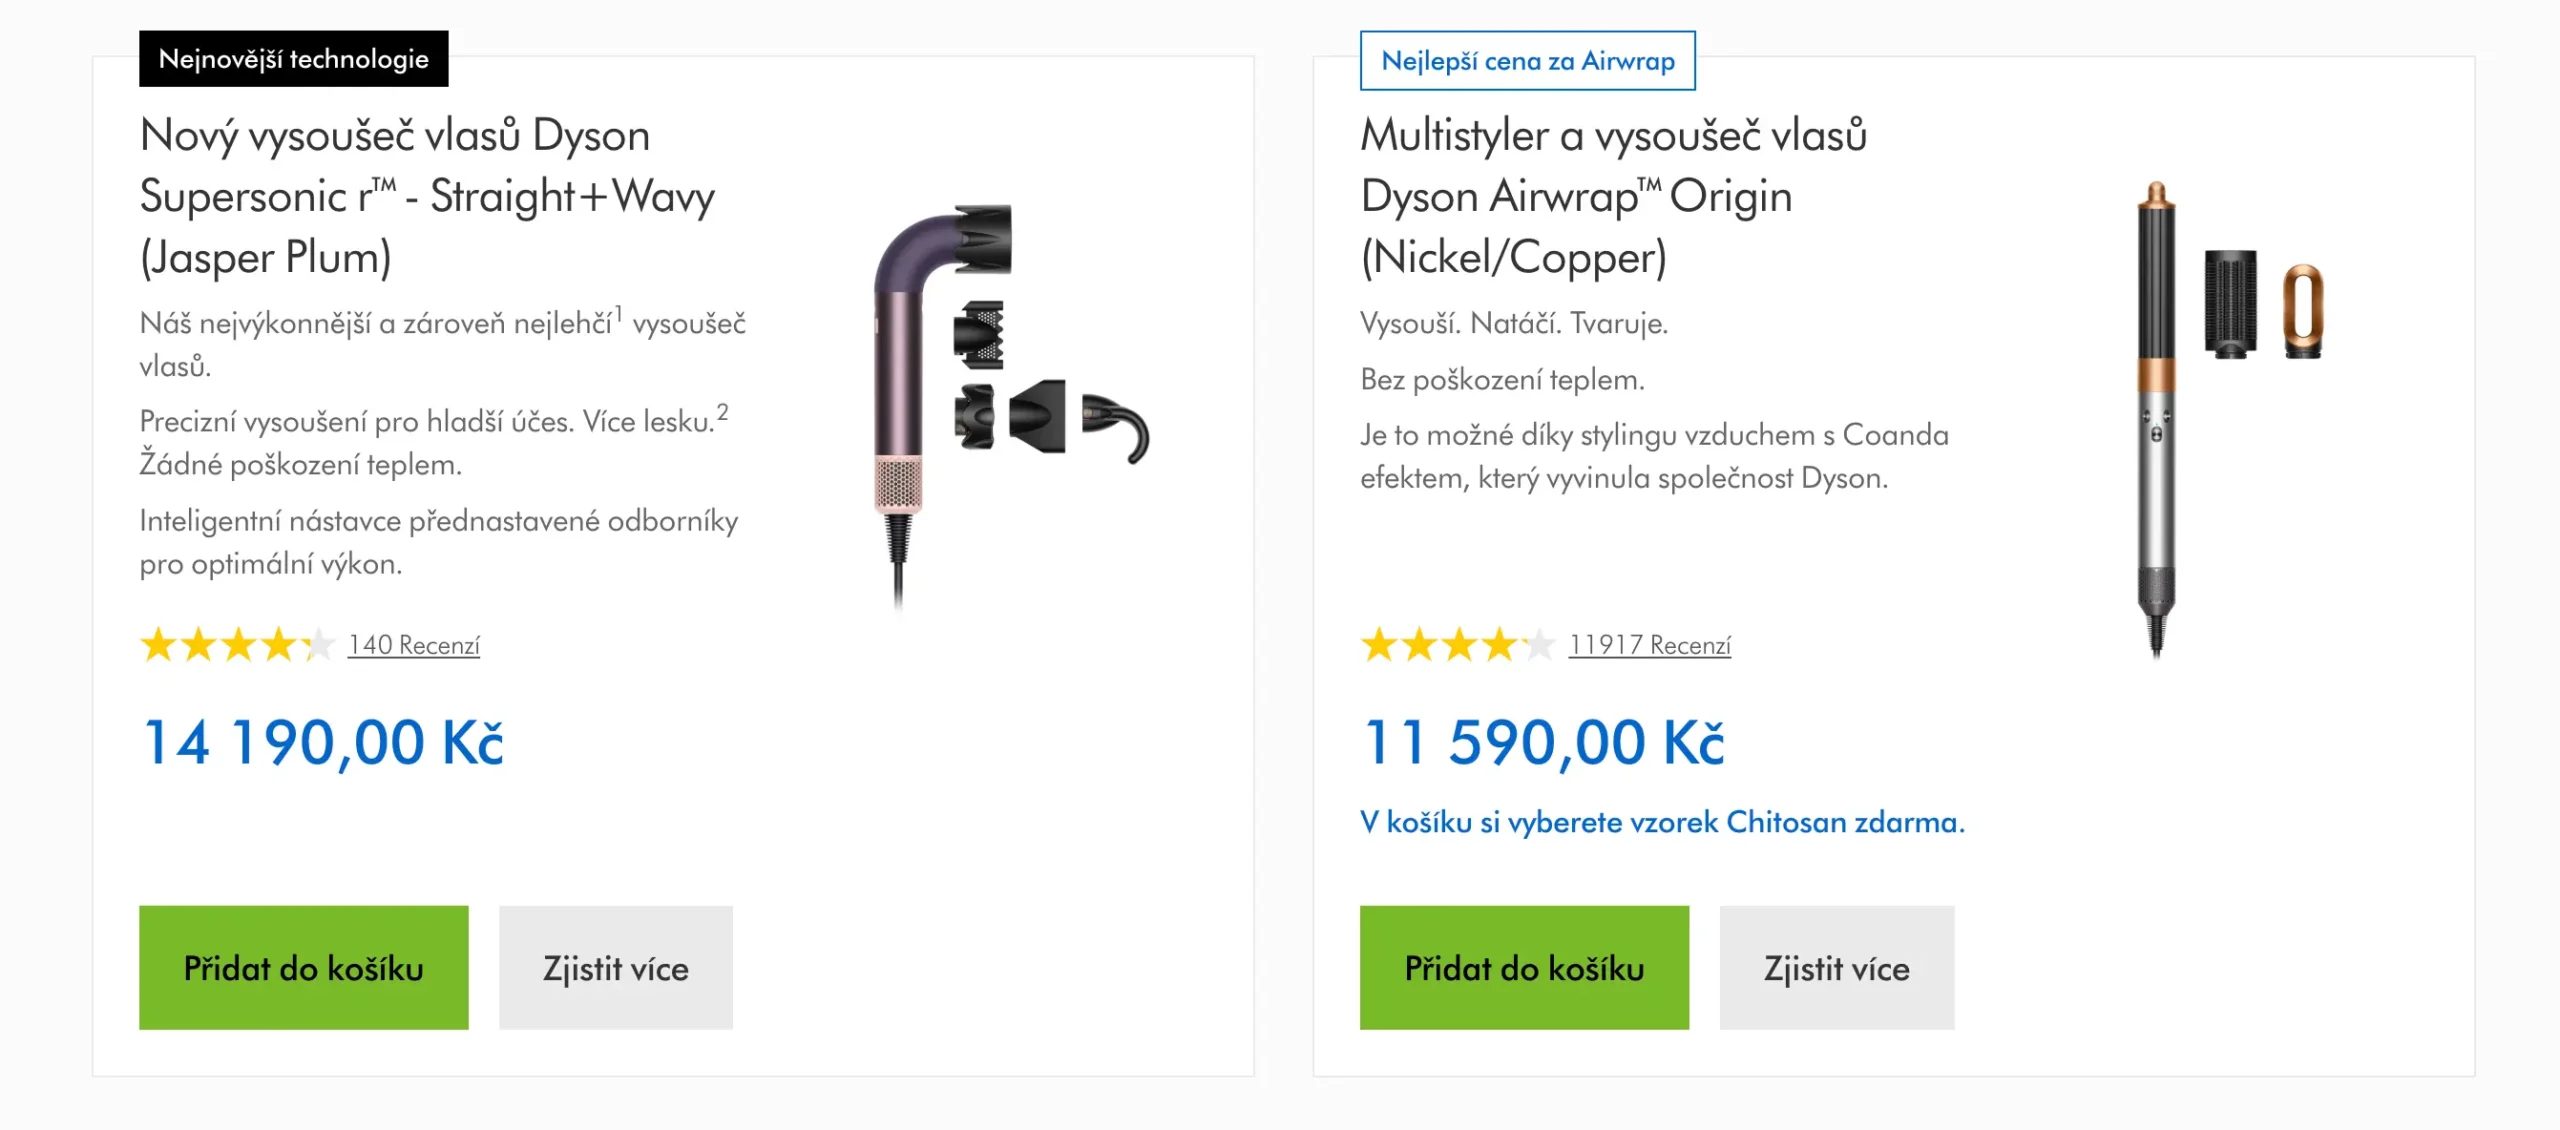Click the half-filled fifth star of Supersonic rating

(320, 645)
